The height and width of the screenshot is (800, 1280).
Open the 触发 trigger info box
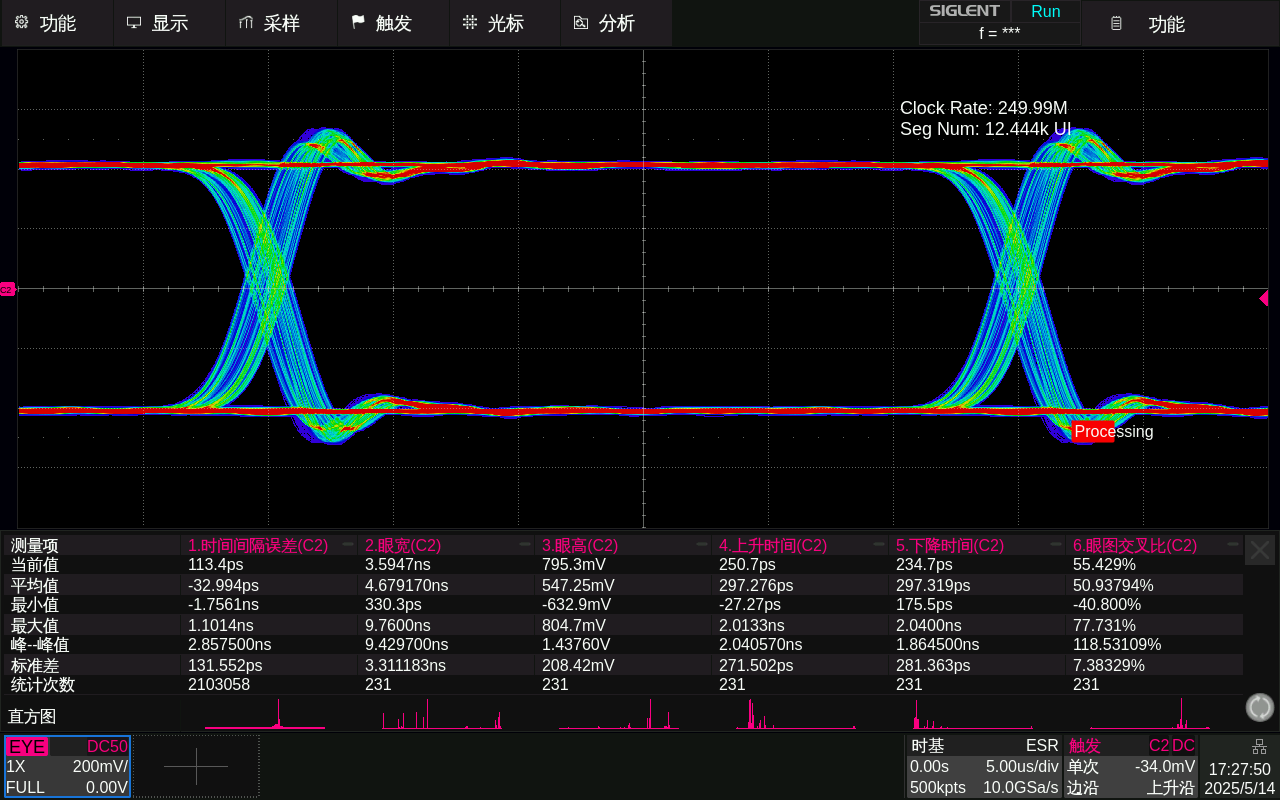[1130, 766]
